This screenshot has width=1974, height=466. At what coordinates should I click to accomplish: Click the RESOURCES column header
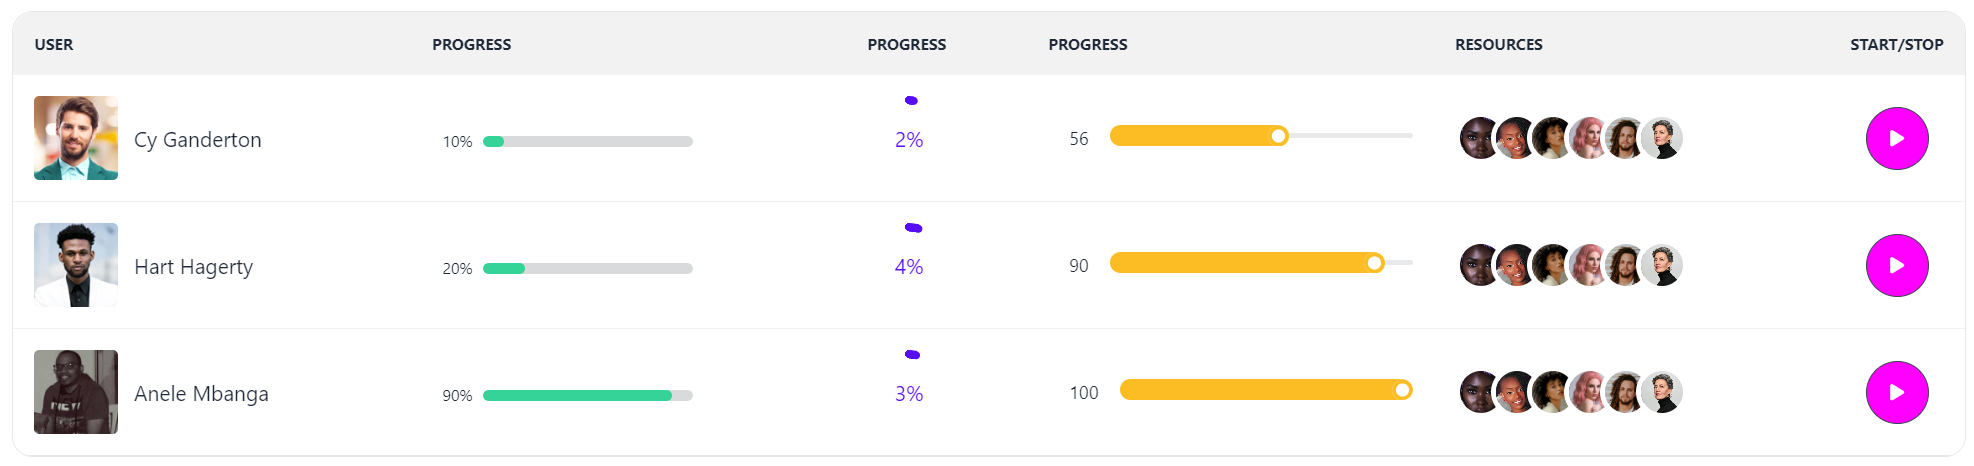point(1498,45)
